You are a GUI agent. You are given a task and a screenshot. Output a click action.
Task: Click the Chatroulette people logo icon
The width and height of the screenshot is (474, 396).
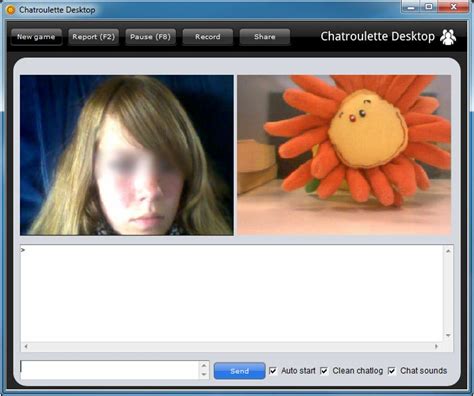pyautogui.click(x=448, y=37)
